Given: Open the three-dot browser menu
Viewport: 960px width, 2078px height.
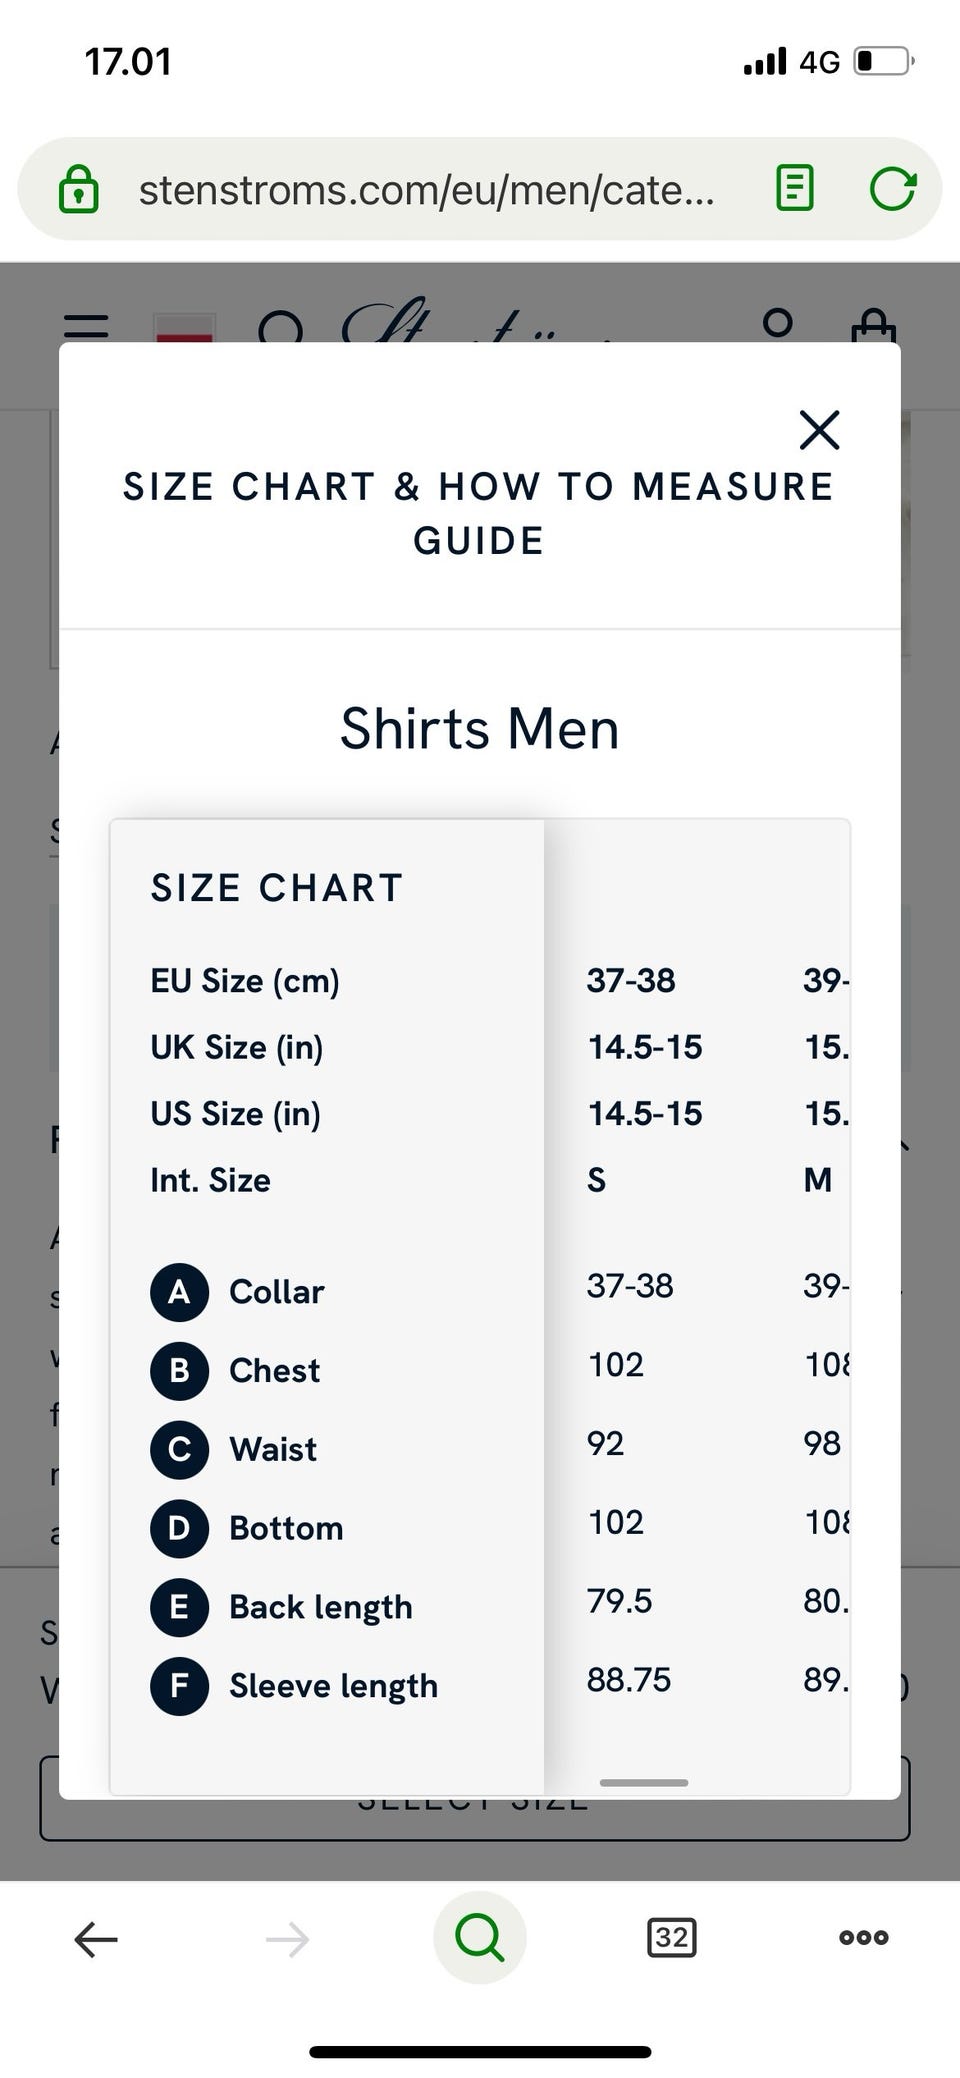Looking at the screenshot, I should (x=864, y=1938).
